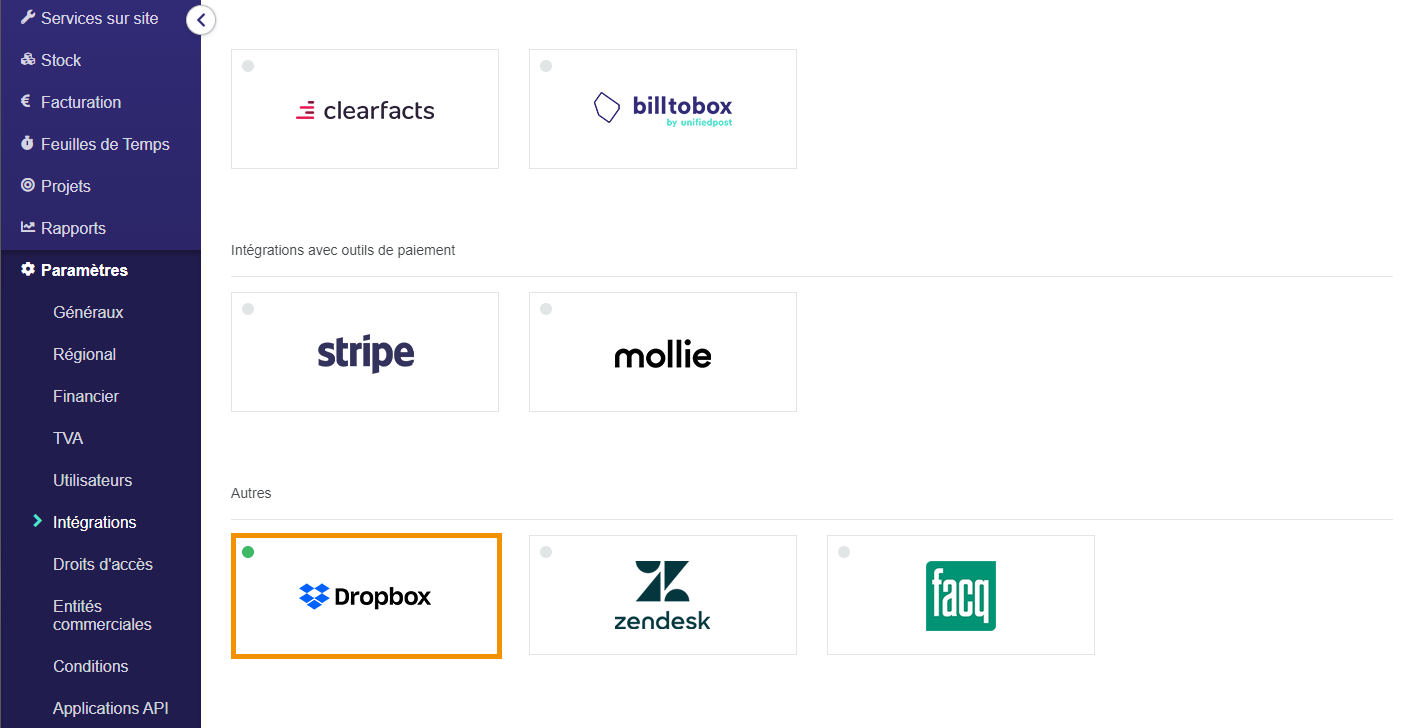Open the Applications API link
This screenshot has height=728, width=1404.
click(x=111, y=708)
